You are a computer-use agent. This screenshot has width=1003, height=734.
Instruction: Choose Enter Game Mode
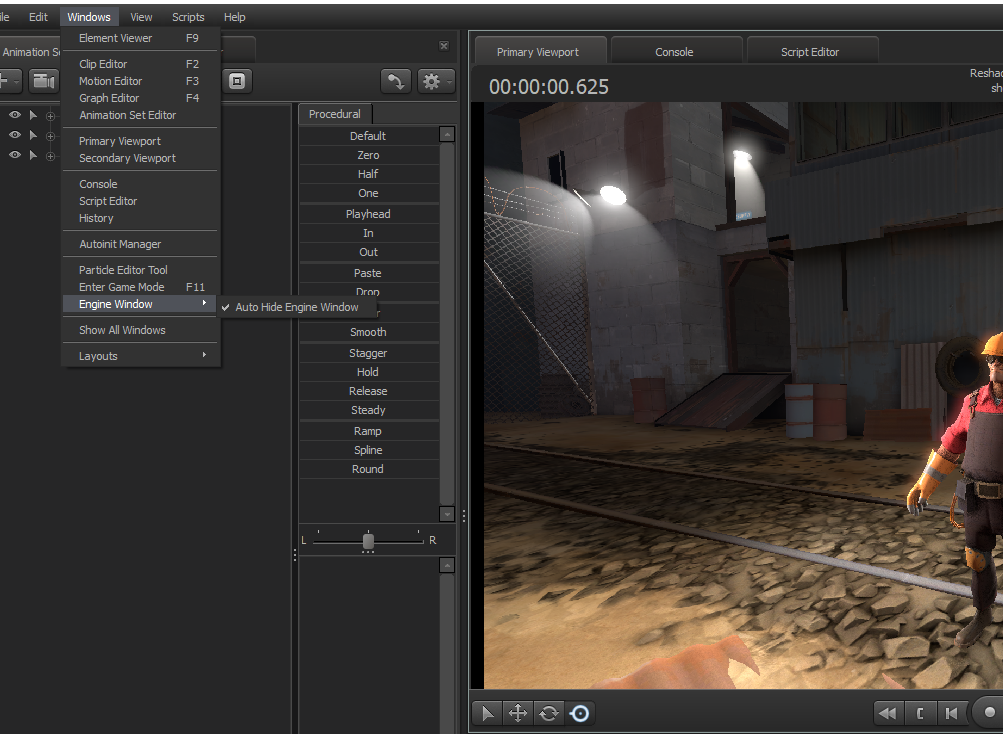pos(140,287)
